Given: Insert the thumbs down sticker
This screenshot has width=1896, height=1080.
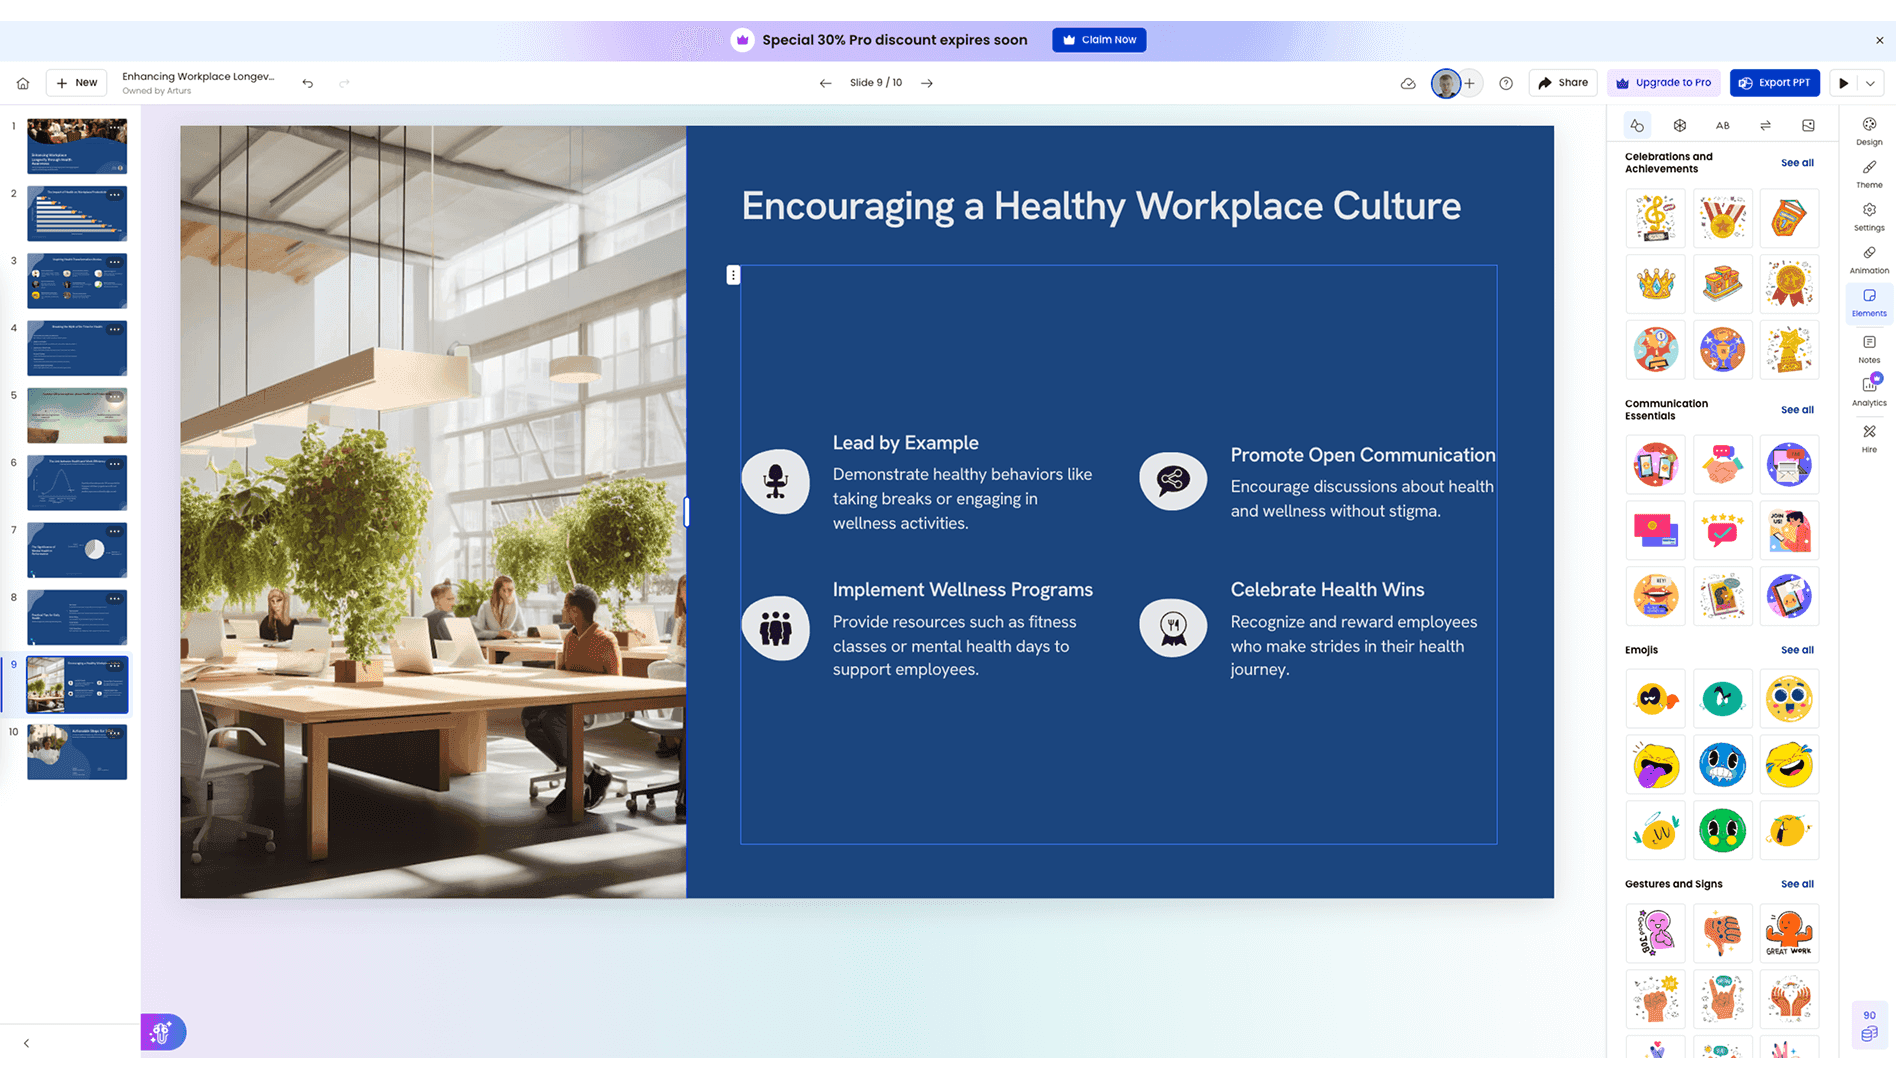Looking at the screenshot, I should (1722, 934).
